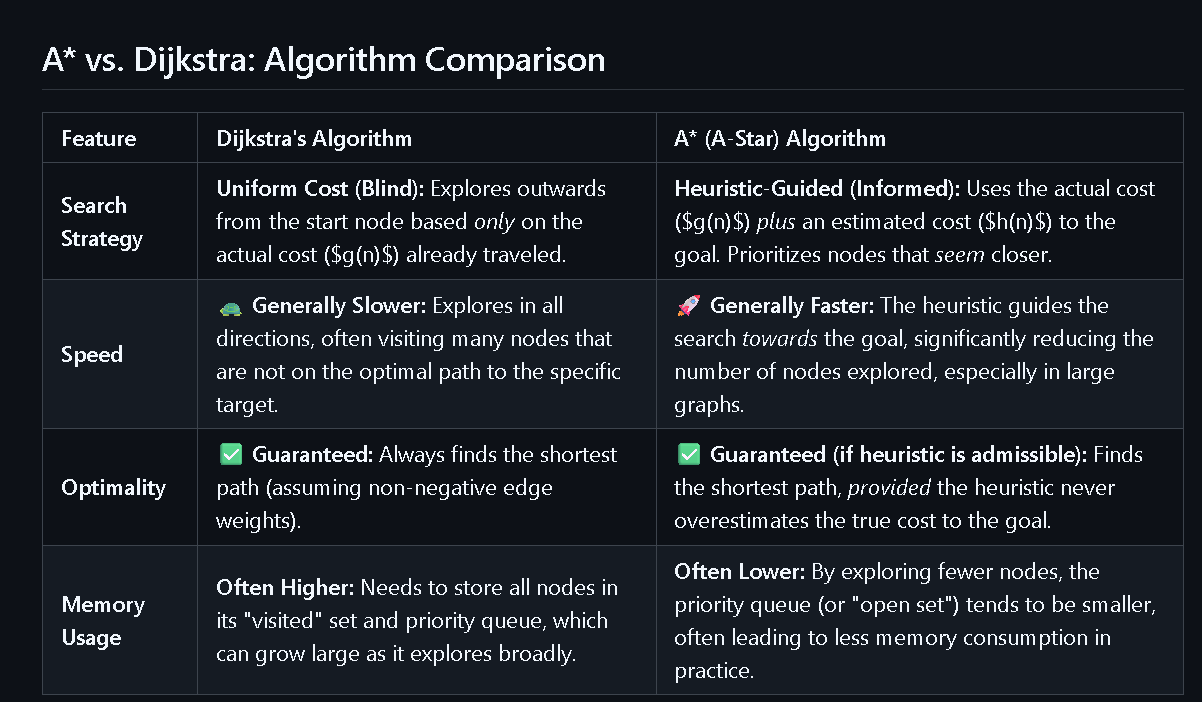This screenshot has height=702, width=1202.
Task: Click the Search Strategy row label
Action: (102, 222)
